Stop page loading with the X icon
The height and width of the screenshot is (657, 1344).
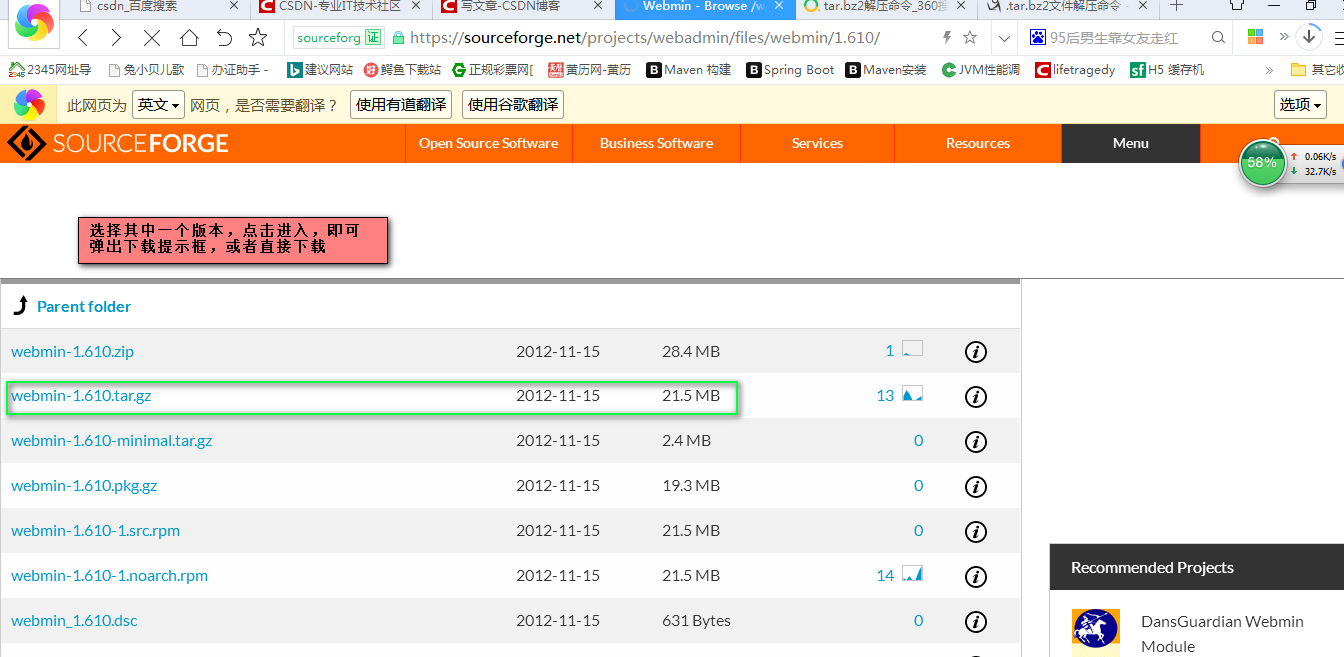point(152,38)
